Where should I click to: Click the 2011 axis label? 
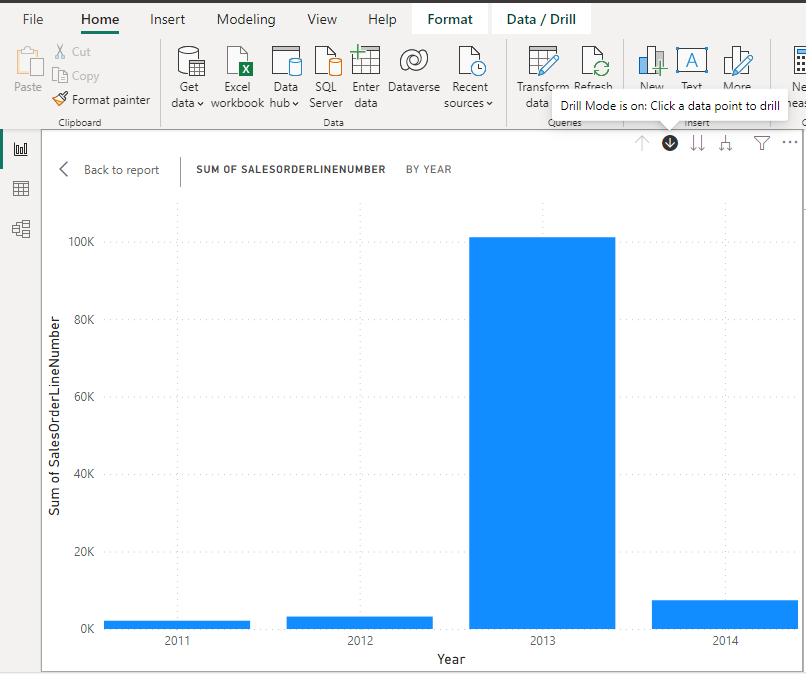click(177, 641)
